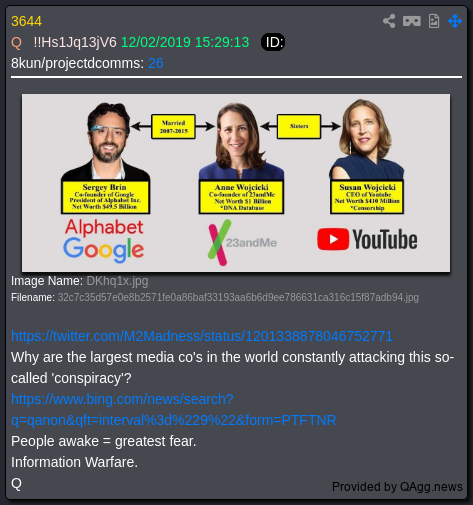
Task: Open the M2Madness twitter status link
Action: coord(202,336)
